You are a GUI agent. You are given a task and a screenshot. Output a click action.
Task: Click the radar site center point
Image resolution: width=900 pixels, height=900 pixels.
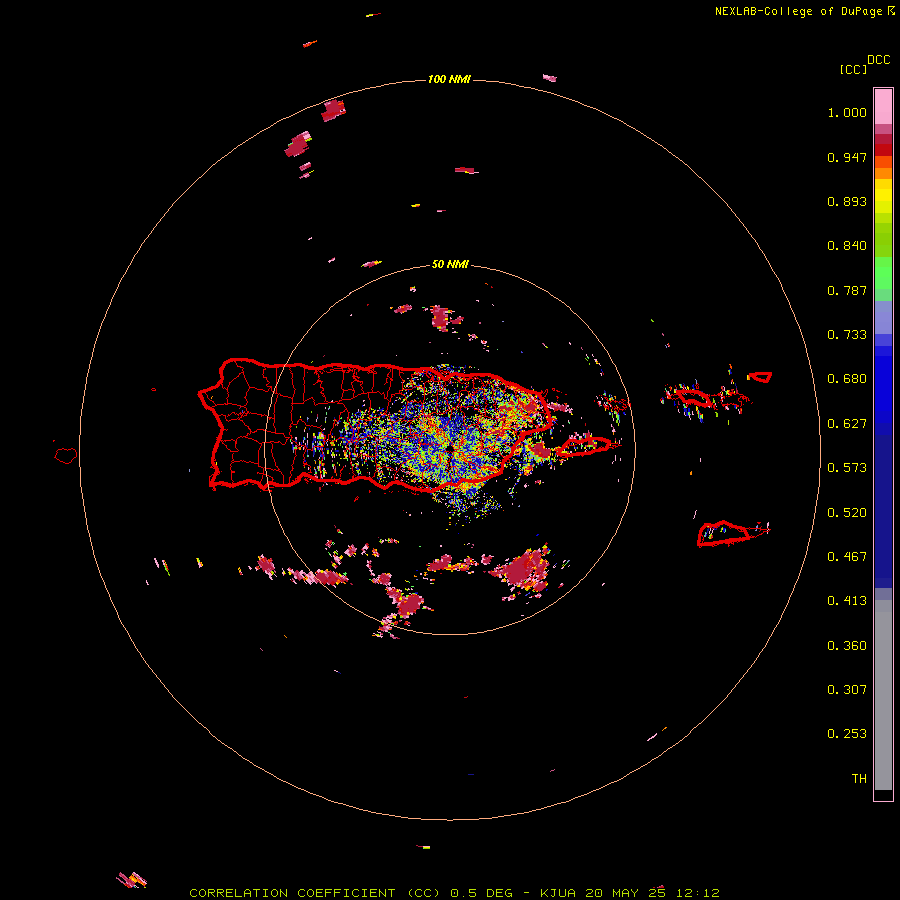click(451, 447)
